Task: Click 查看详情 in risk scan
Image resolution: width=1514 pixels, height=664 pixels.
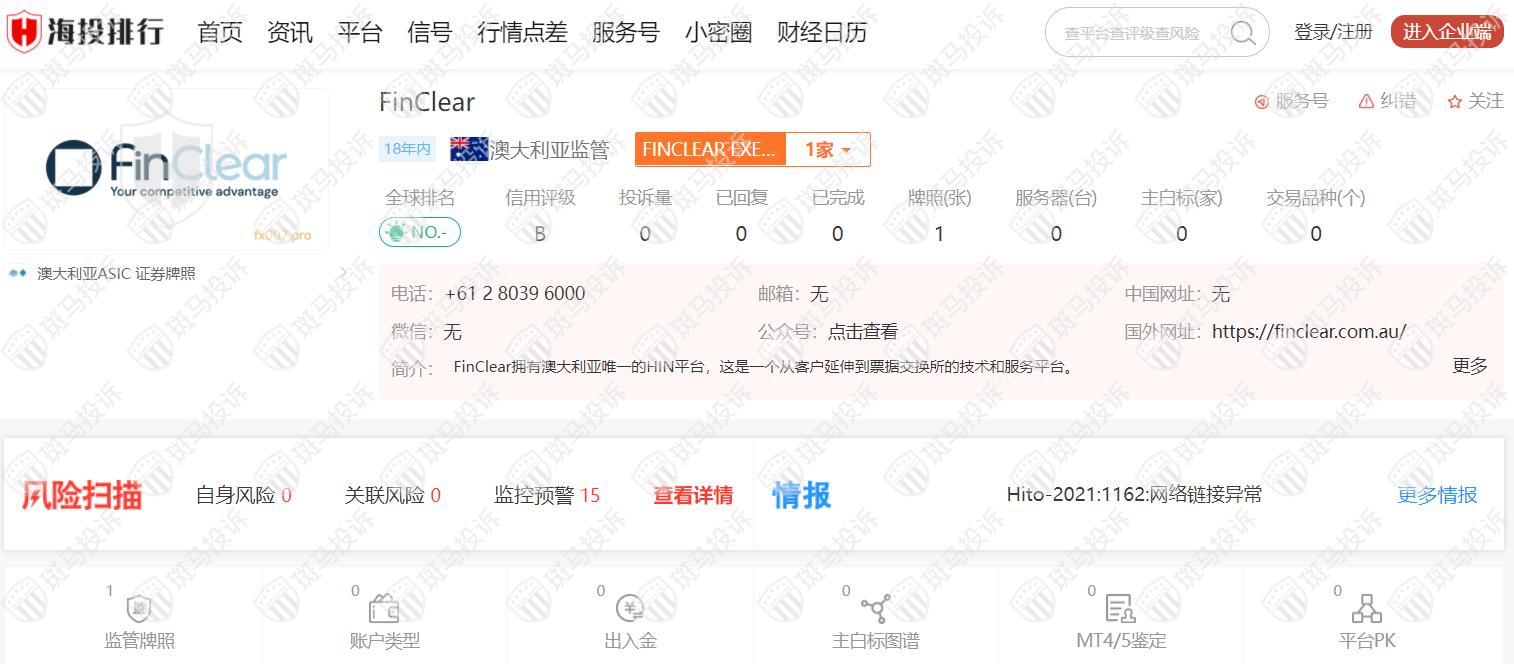Action: [692, 495]
